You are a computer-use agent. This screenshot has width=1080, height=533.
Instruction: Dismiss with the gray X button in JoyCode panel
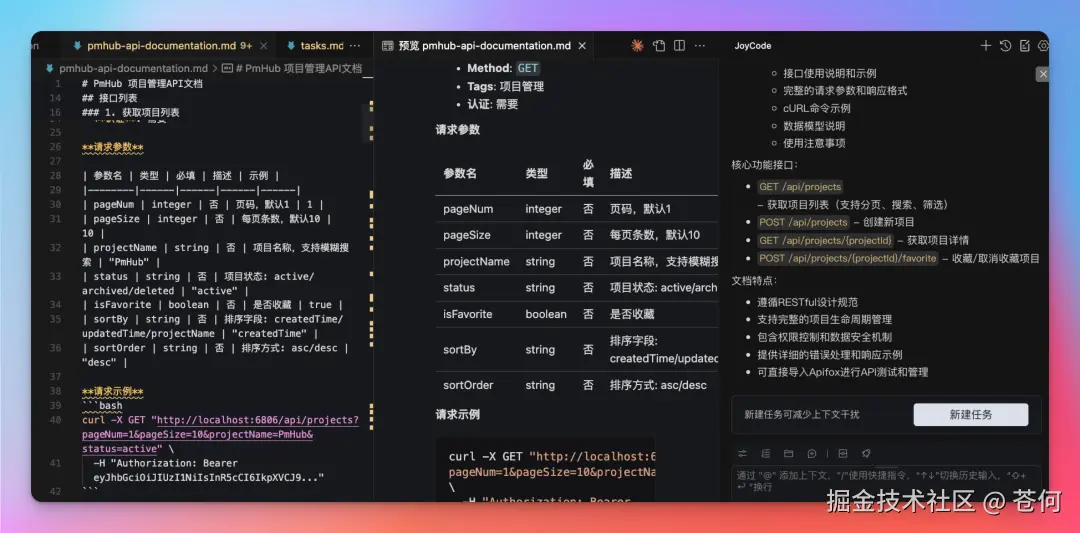tap(1043, 74)
